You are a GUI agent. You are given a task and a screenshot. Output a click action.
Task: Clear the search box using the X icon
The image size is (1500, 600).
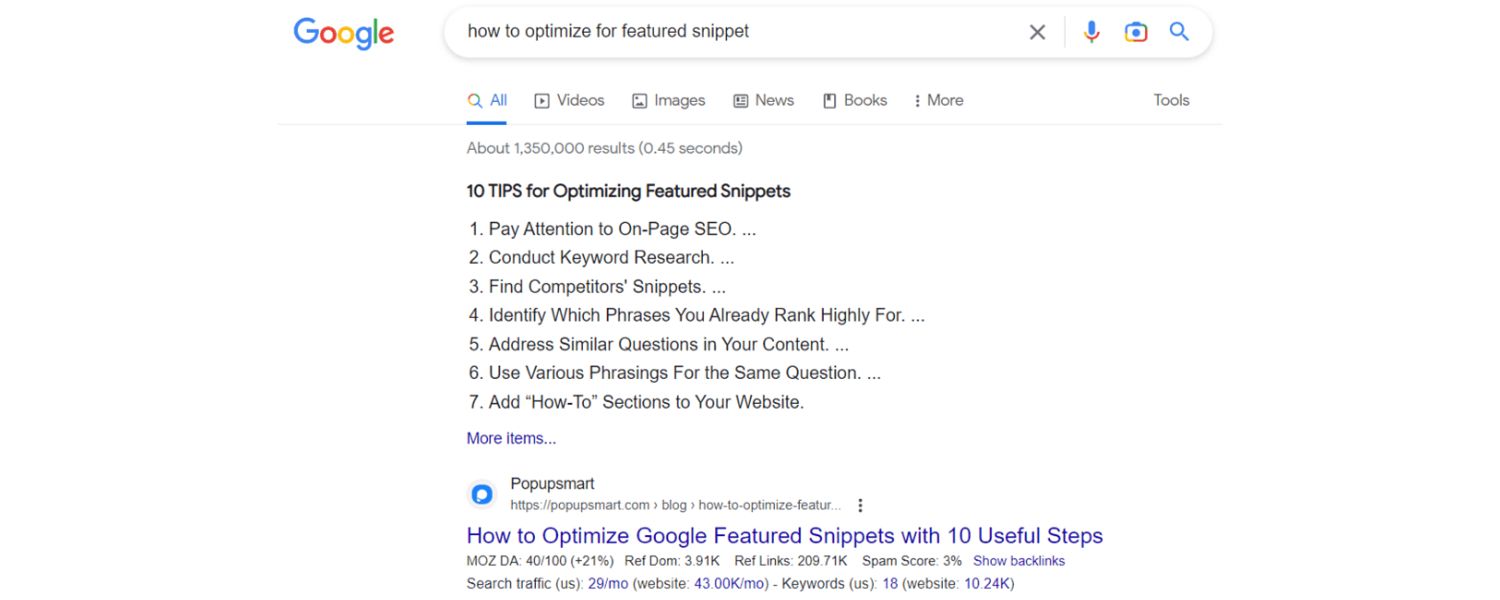[1037, 31]
